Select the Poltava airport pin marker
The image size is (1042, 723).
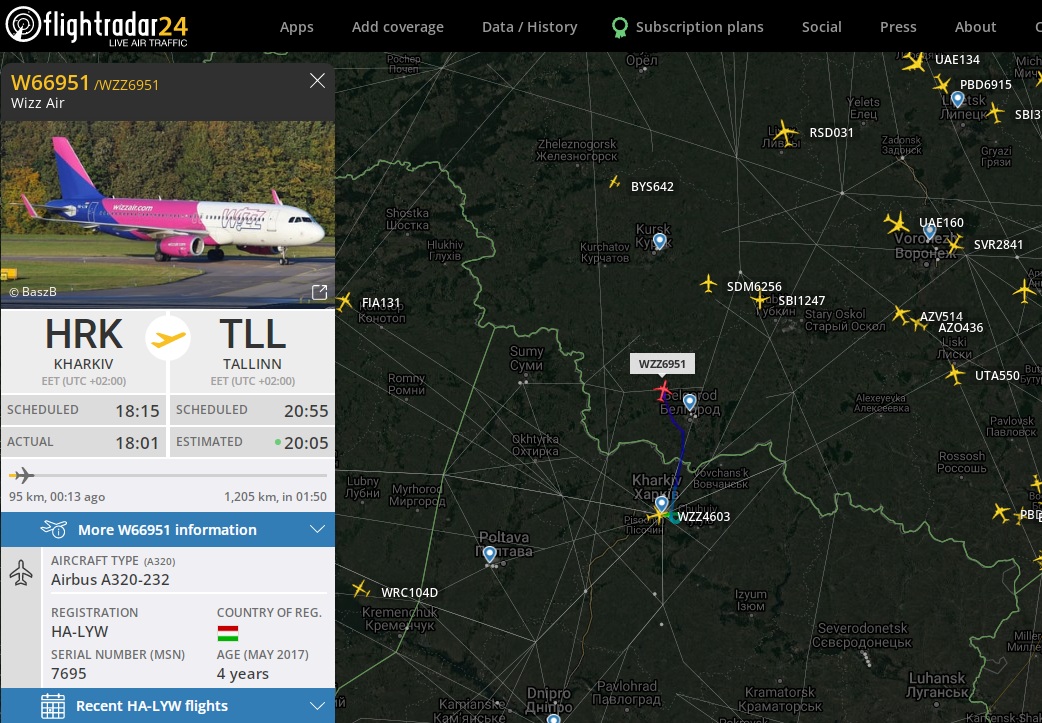pos(490,554)
